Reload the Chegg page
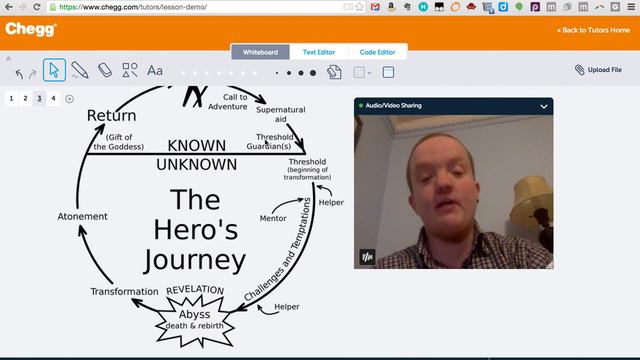 [x=37, y=7]
